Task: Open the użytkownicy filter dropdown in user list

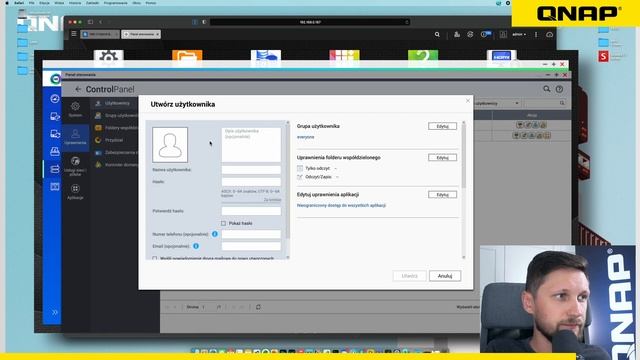Action: pos(497,103)
